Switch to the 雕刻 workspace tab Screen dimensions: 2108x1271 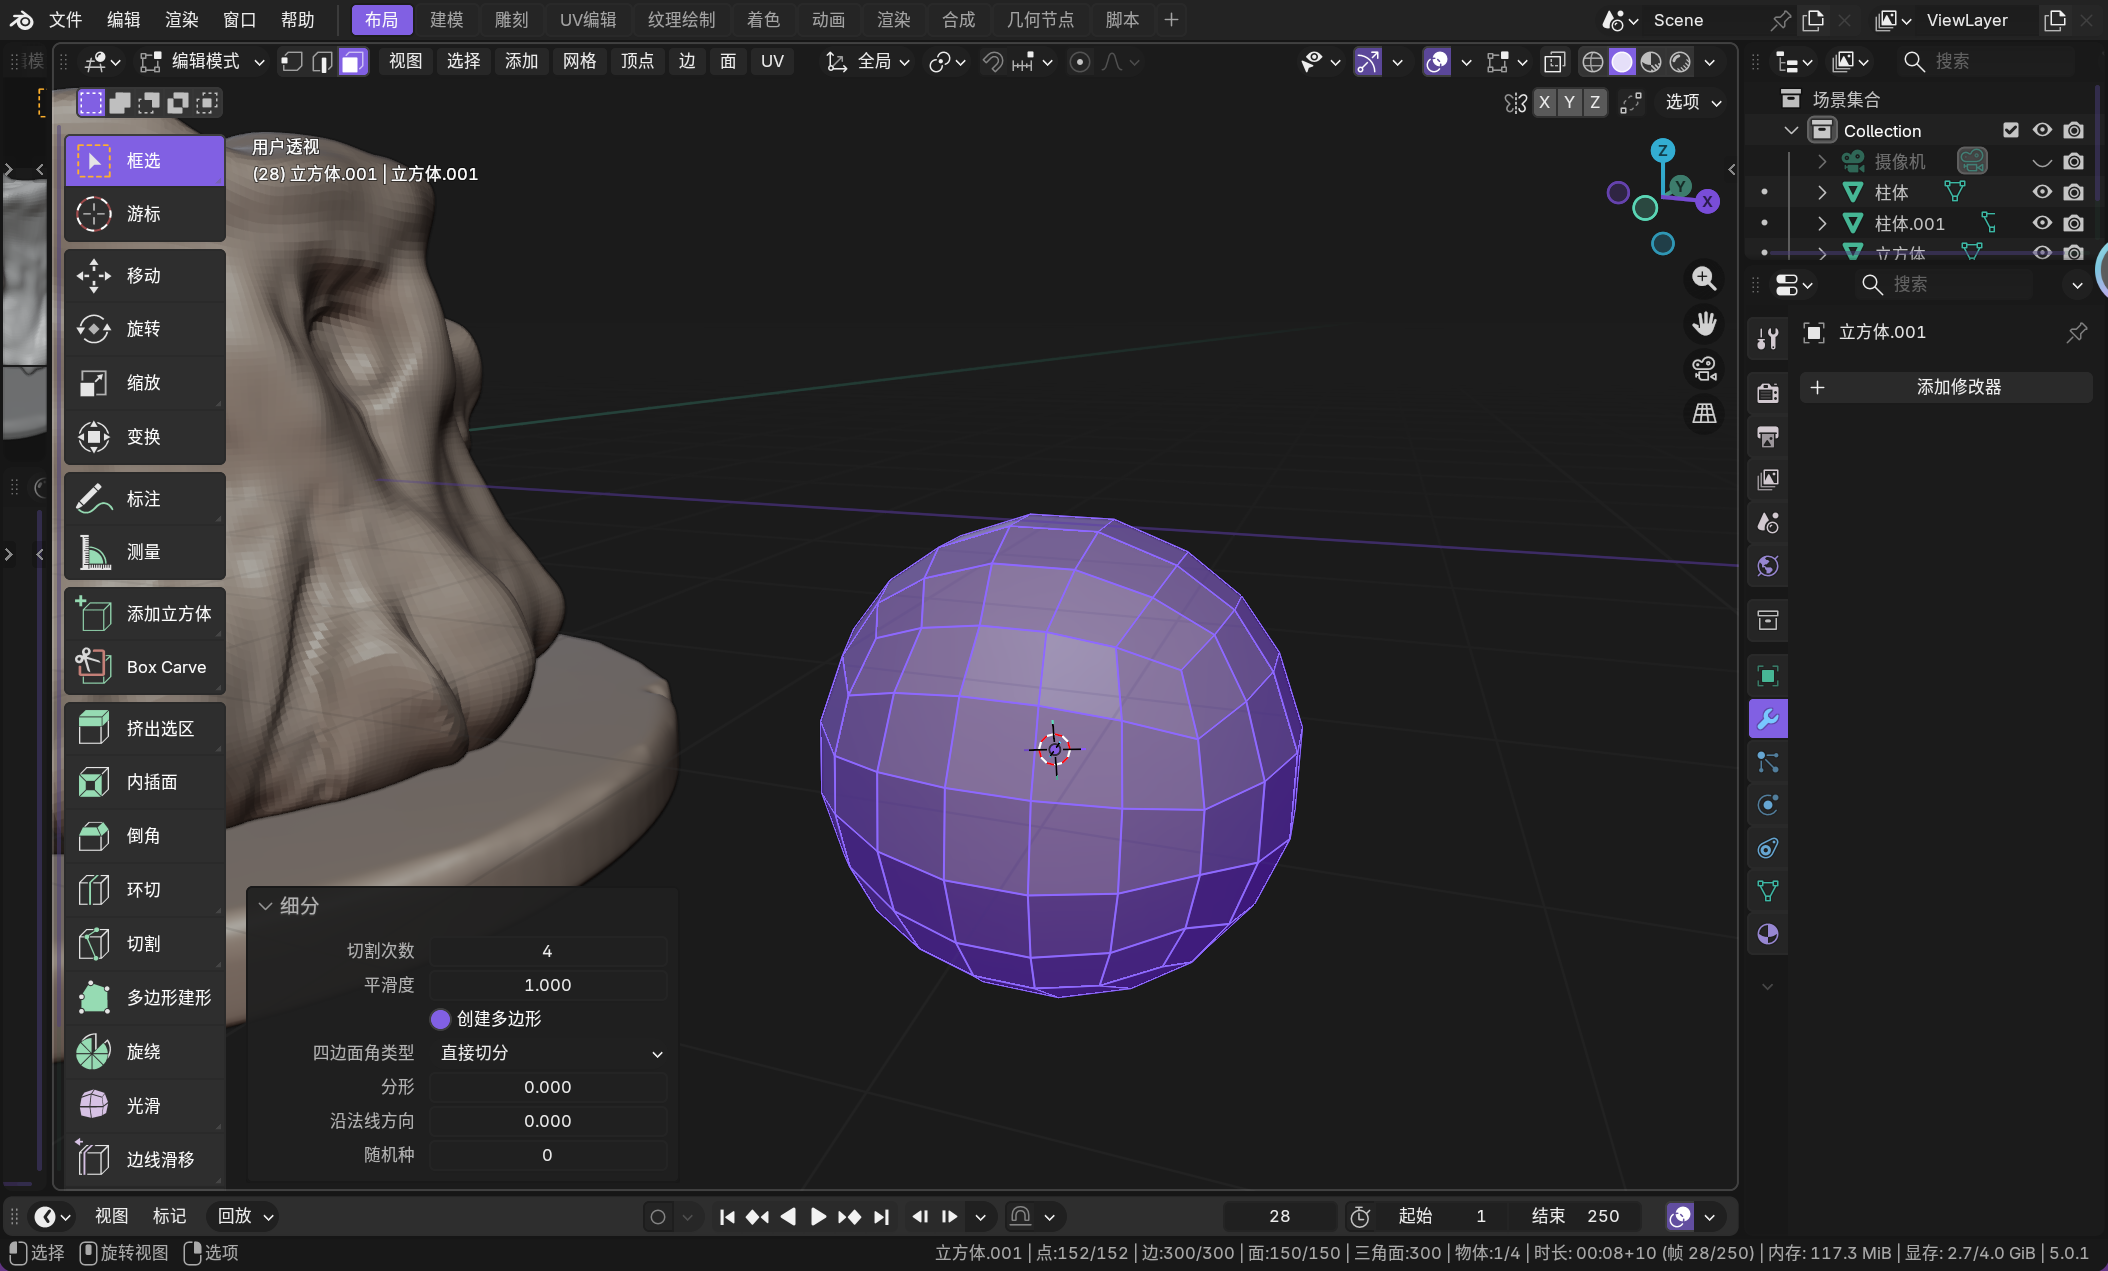511,20
